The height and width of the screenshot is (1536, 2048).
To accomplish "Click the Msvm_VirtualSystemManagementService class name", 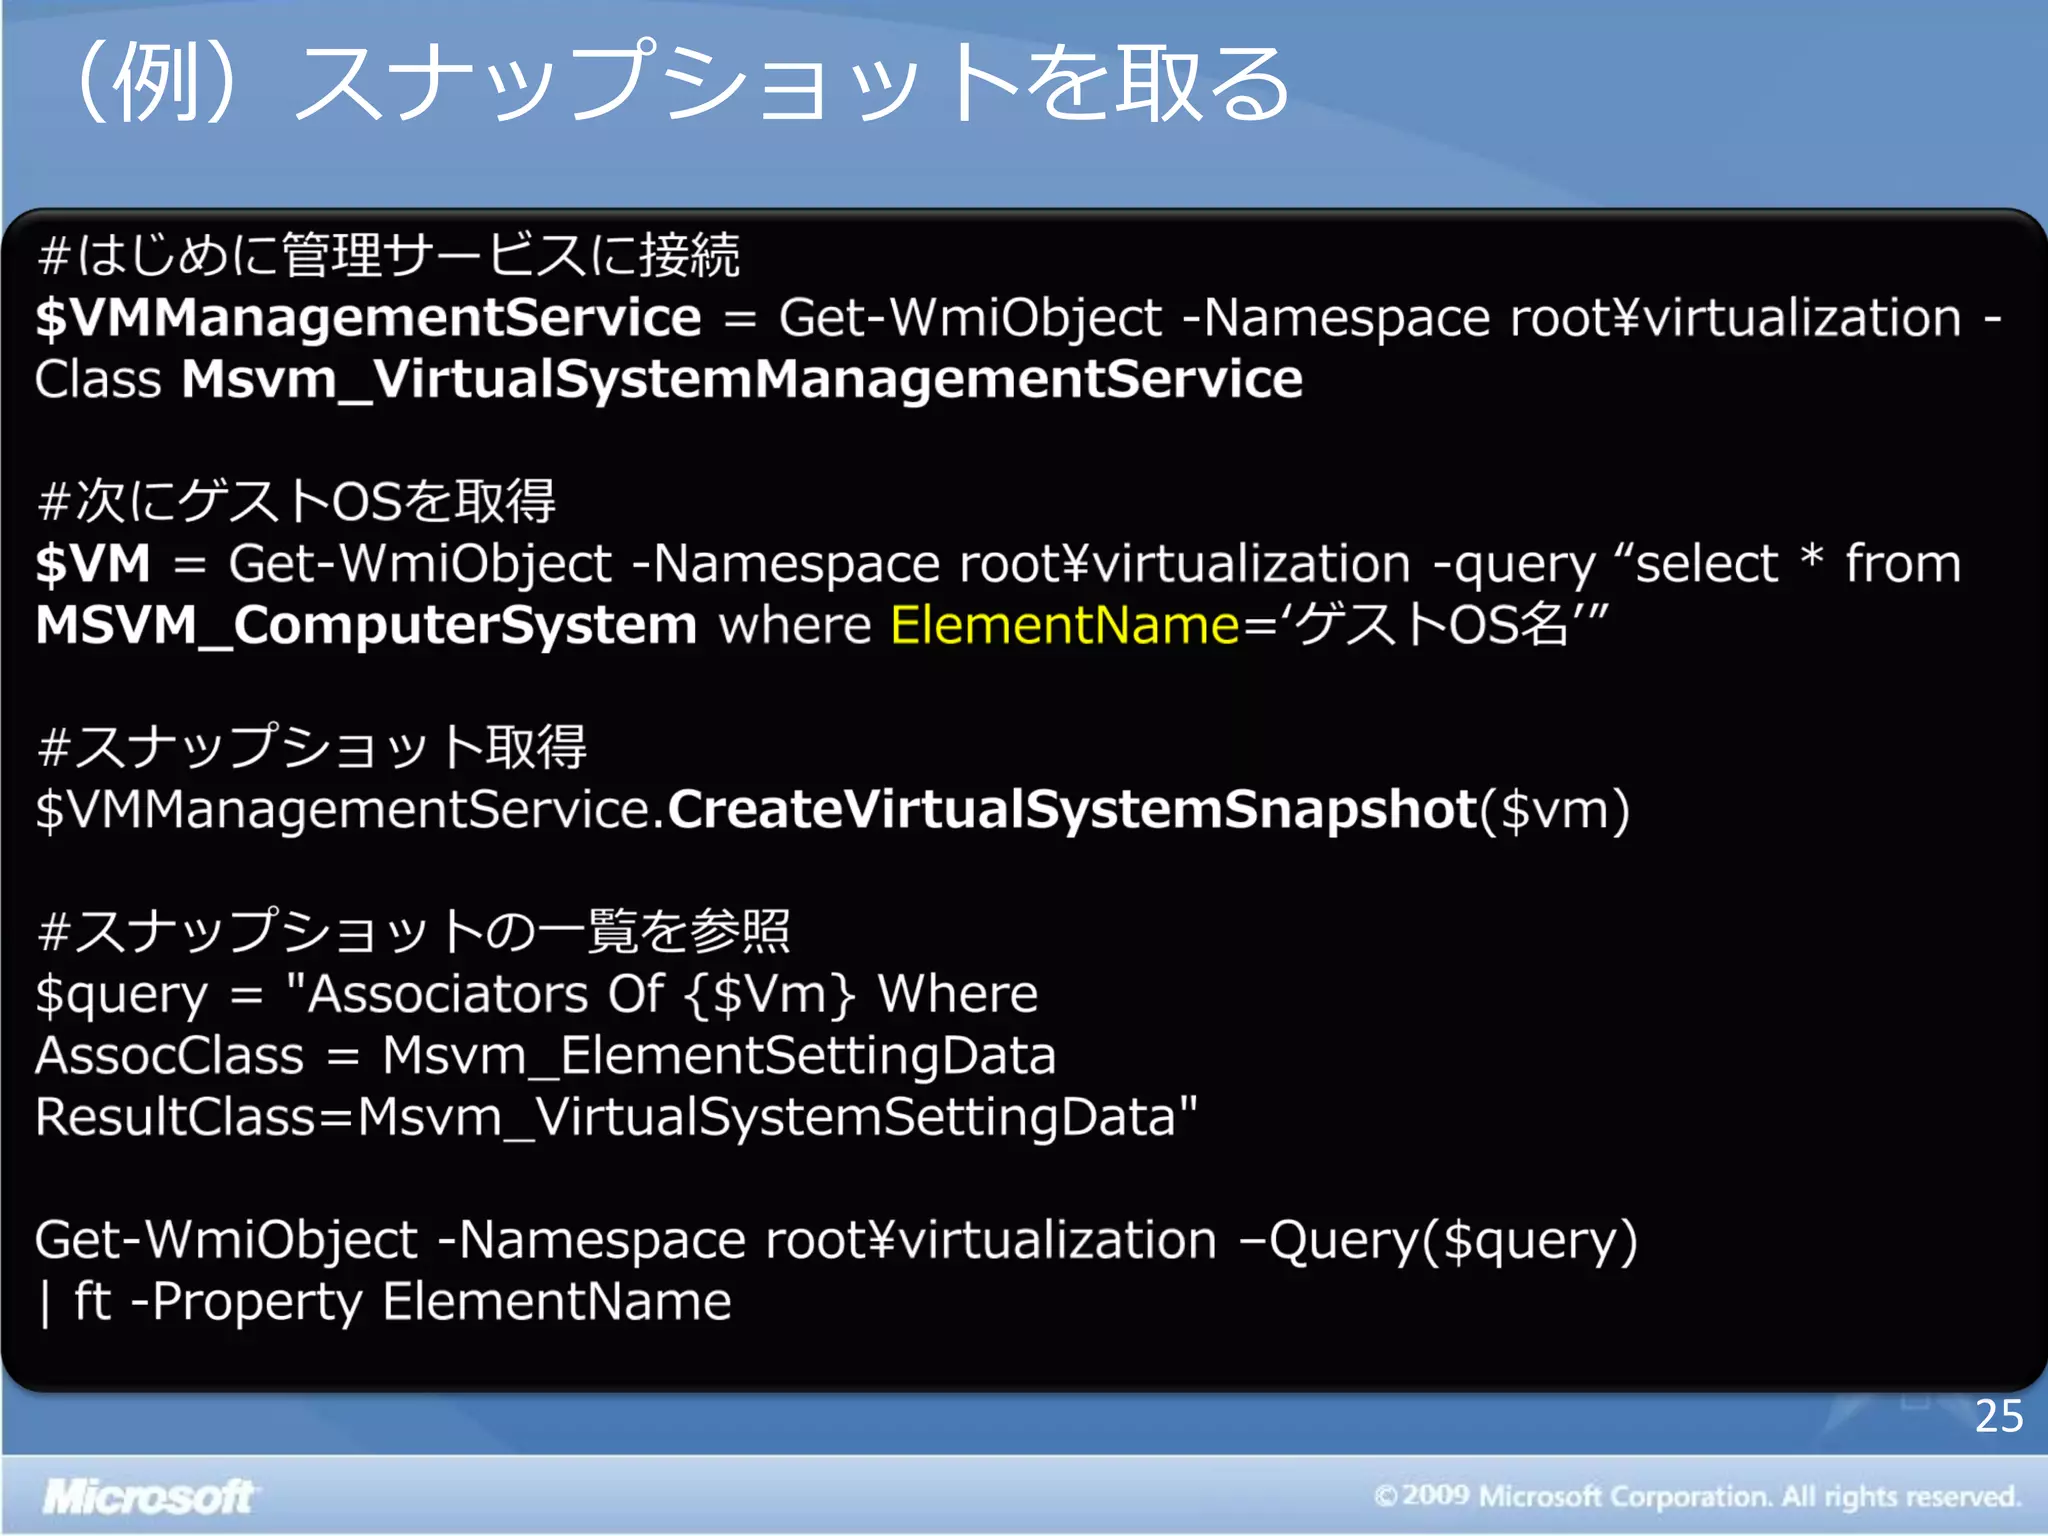I will 742,380.
